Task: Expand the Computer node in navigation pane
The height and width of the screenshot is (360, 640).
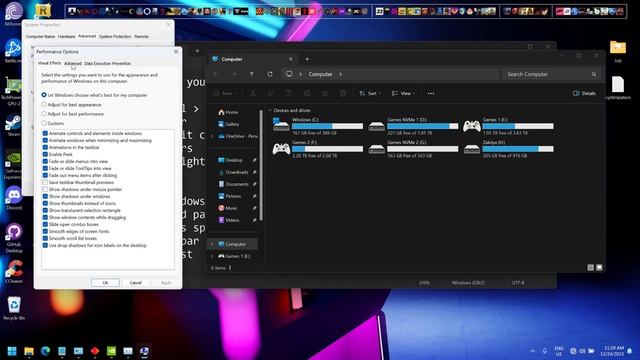Action: pos(212,244)
